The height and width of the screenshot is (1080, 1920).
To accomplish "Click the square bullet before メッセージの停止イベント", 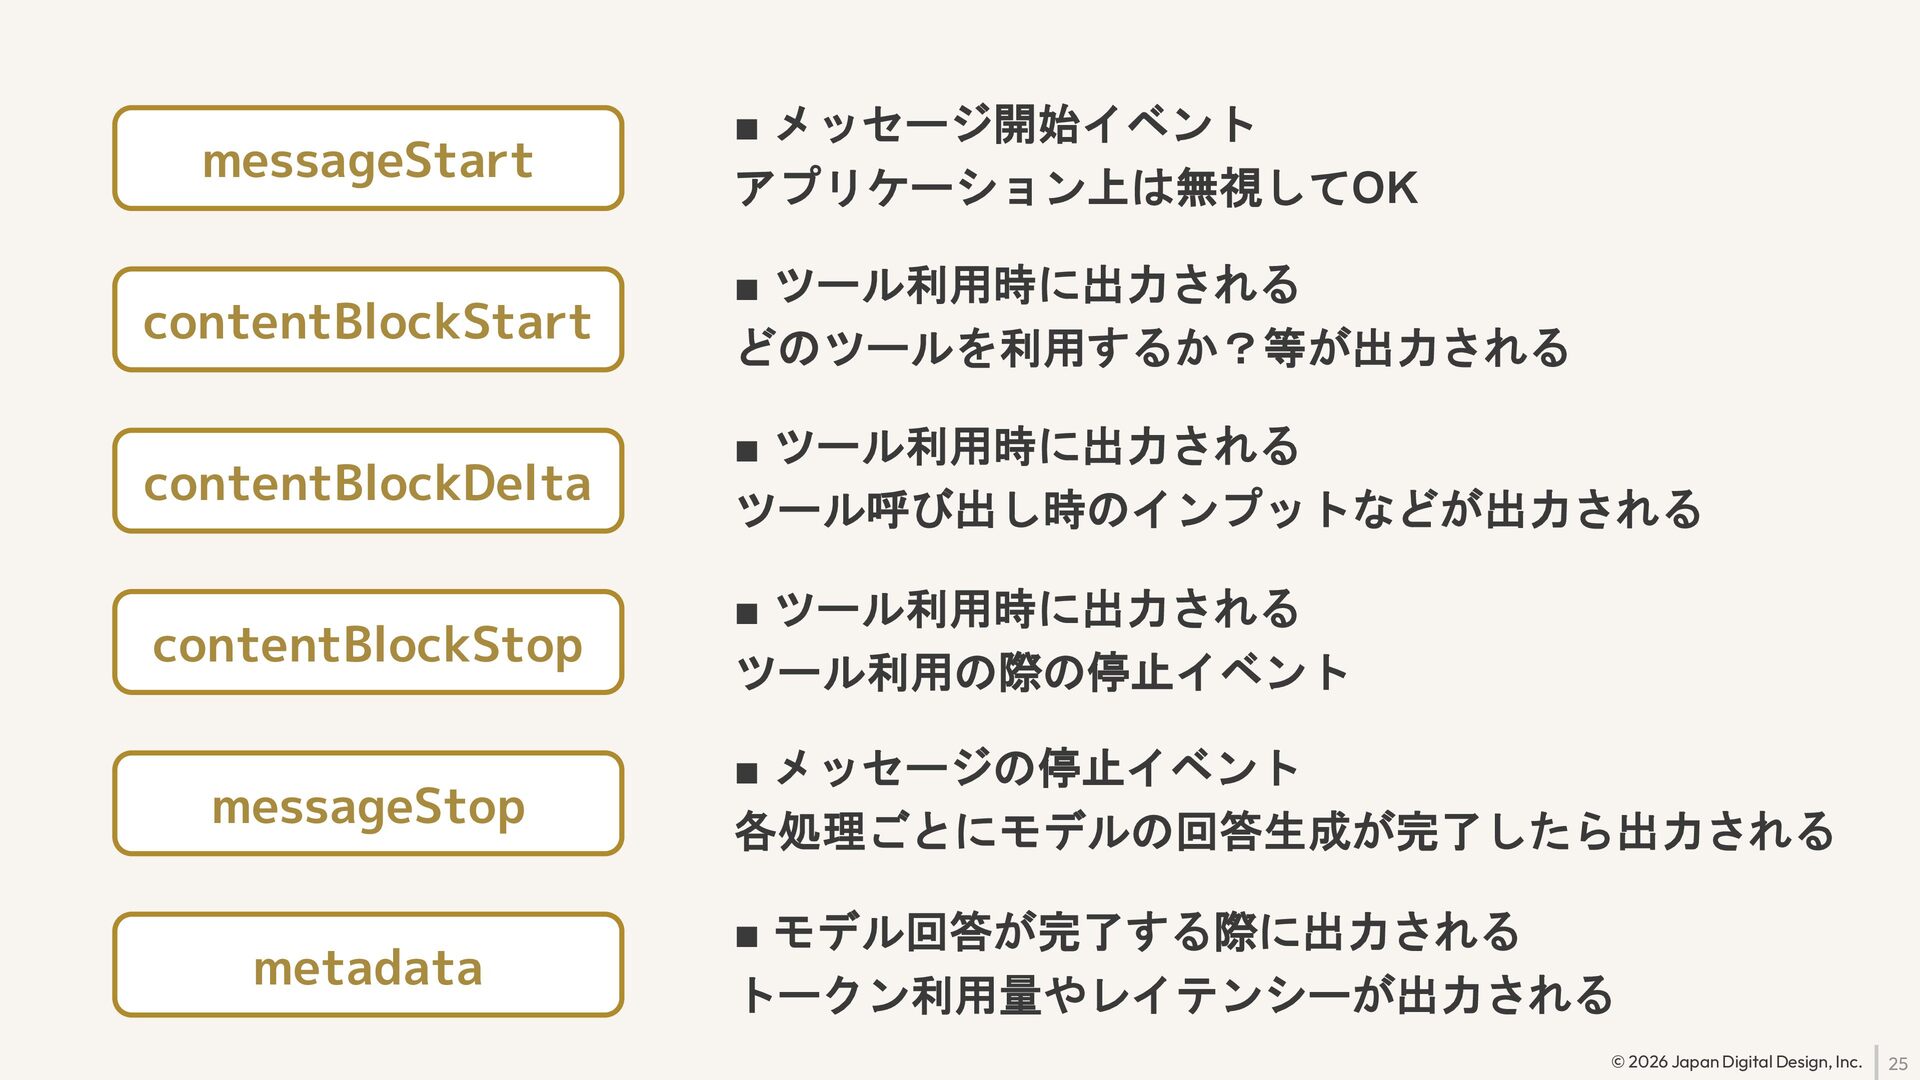I will [747, 773].
